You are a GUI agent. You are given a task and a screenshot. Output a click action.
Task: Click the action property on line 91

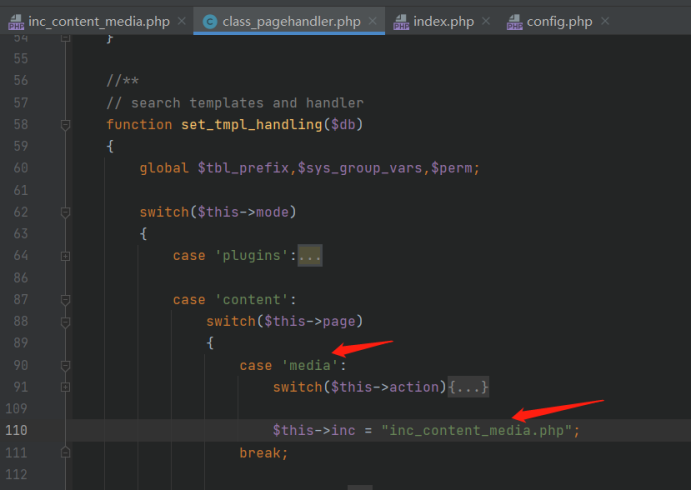tap(414, 387)
